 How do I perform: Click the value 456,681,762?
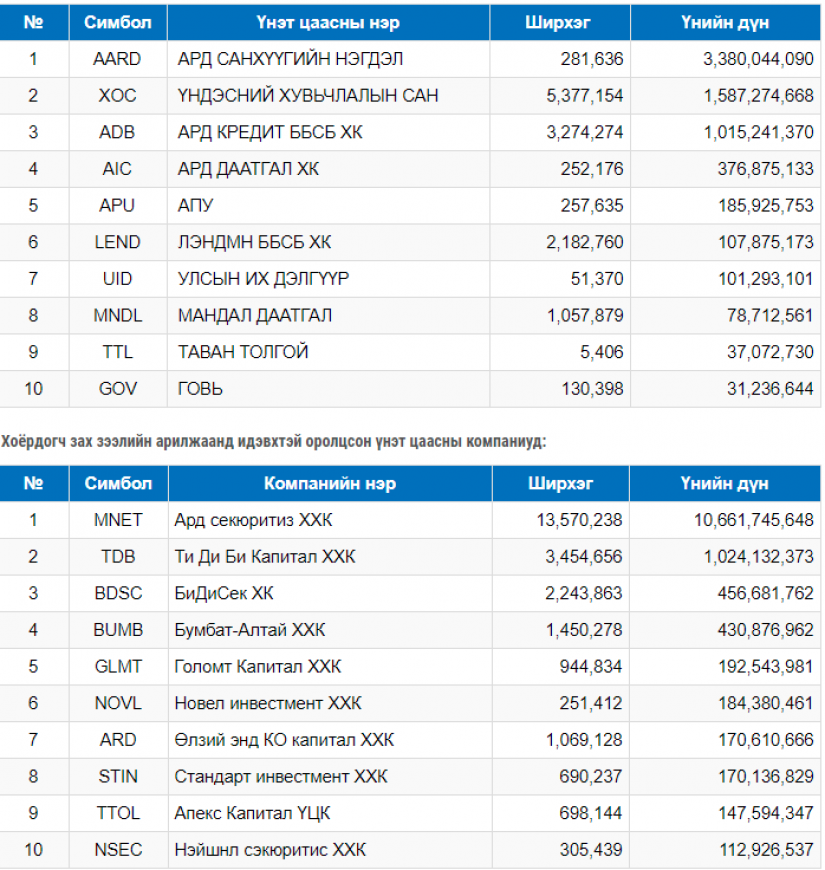766,593
